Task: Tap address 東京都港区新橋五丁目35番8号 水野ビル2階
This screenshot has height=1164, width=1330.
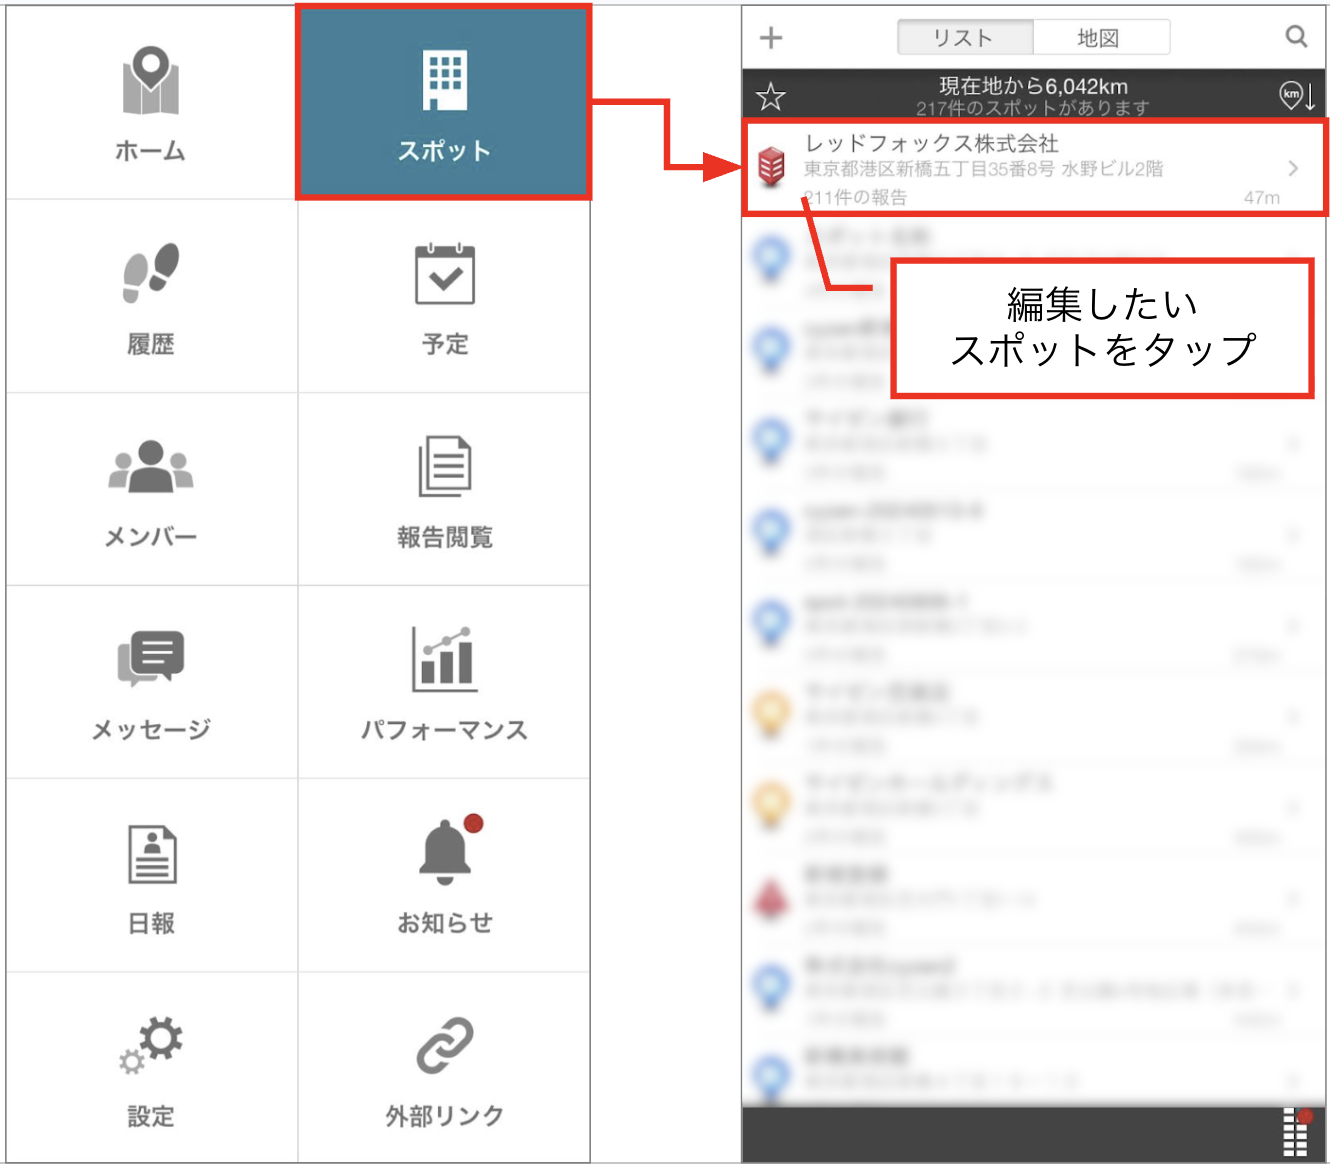Action: pos(984,169)
